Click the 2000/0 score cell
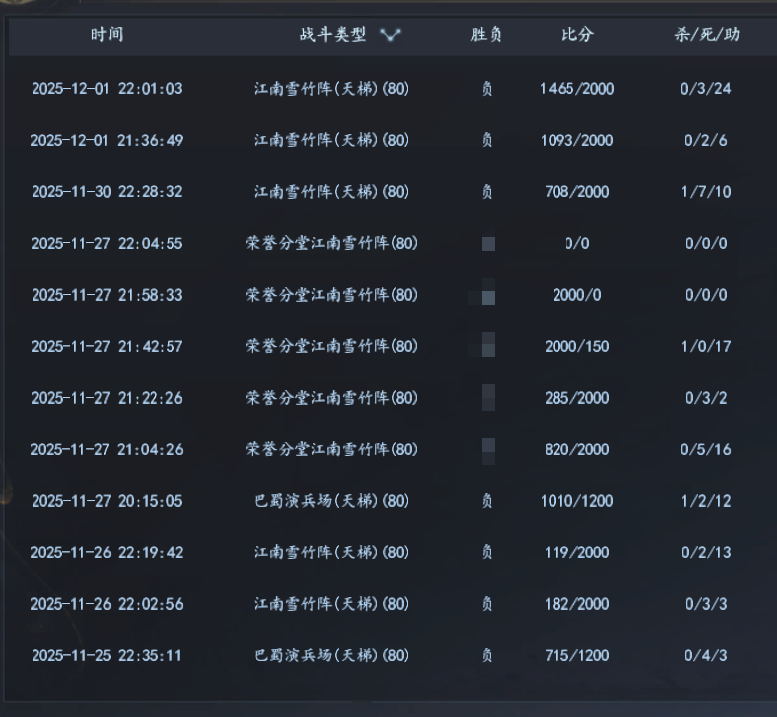This screenshot has height=717, width=777. coord(577,296)
